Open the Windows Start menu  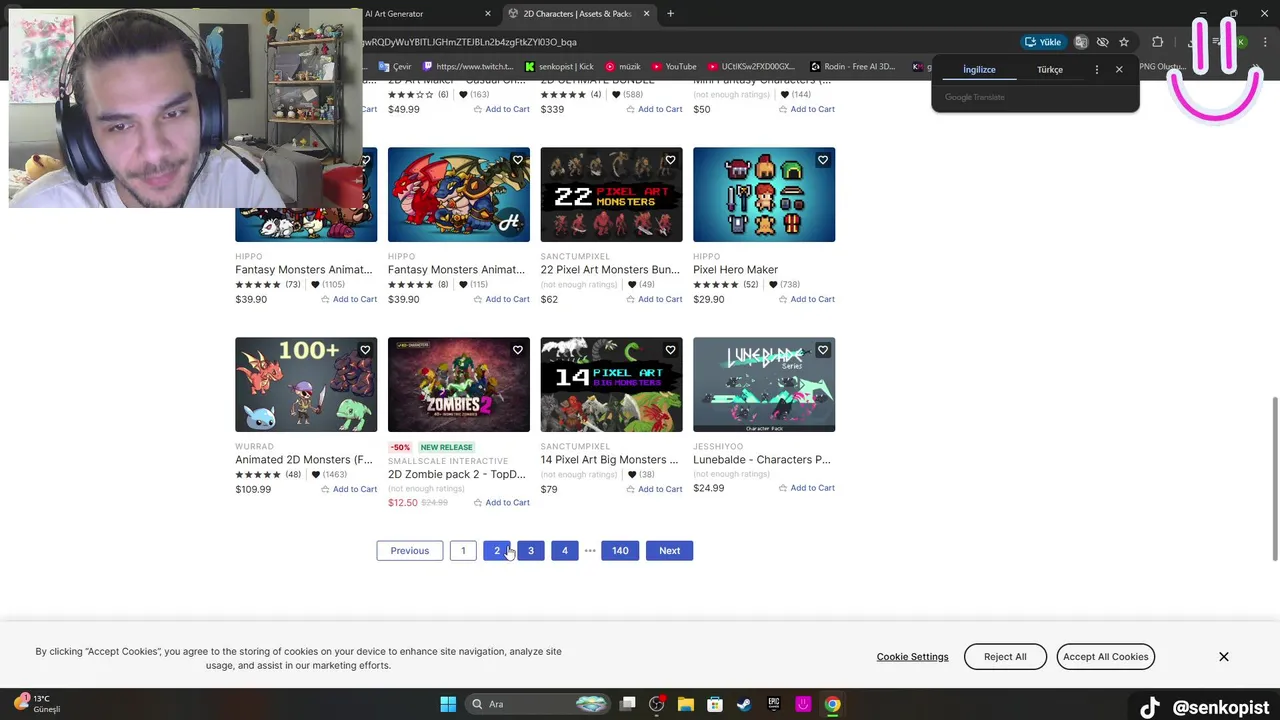(x=448, y=704)
